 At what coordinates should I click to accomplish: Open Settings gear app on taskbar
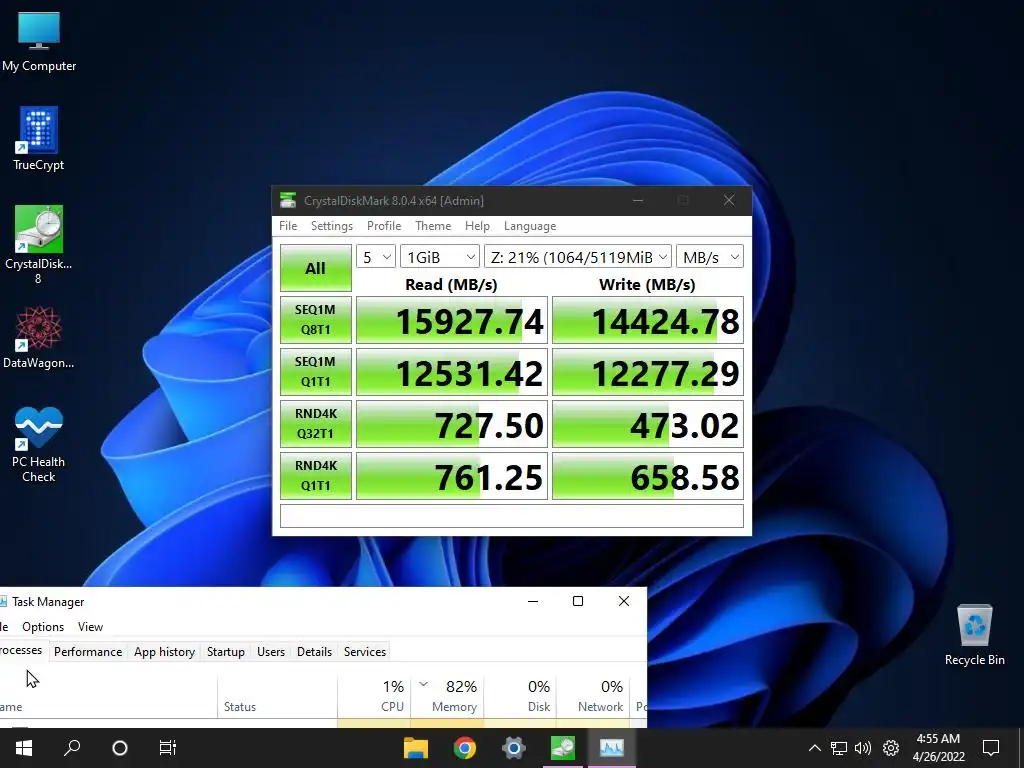pos(513,748)
